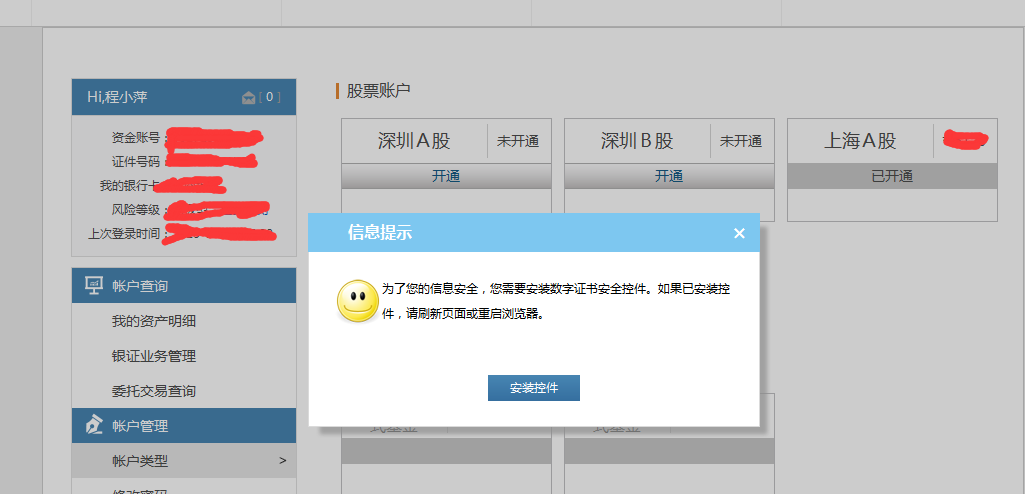
Task: Click the message count [0] indicator
Action: 270,97
